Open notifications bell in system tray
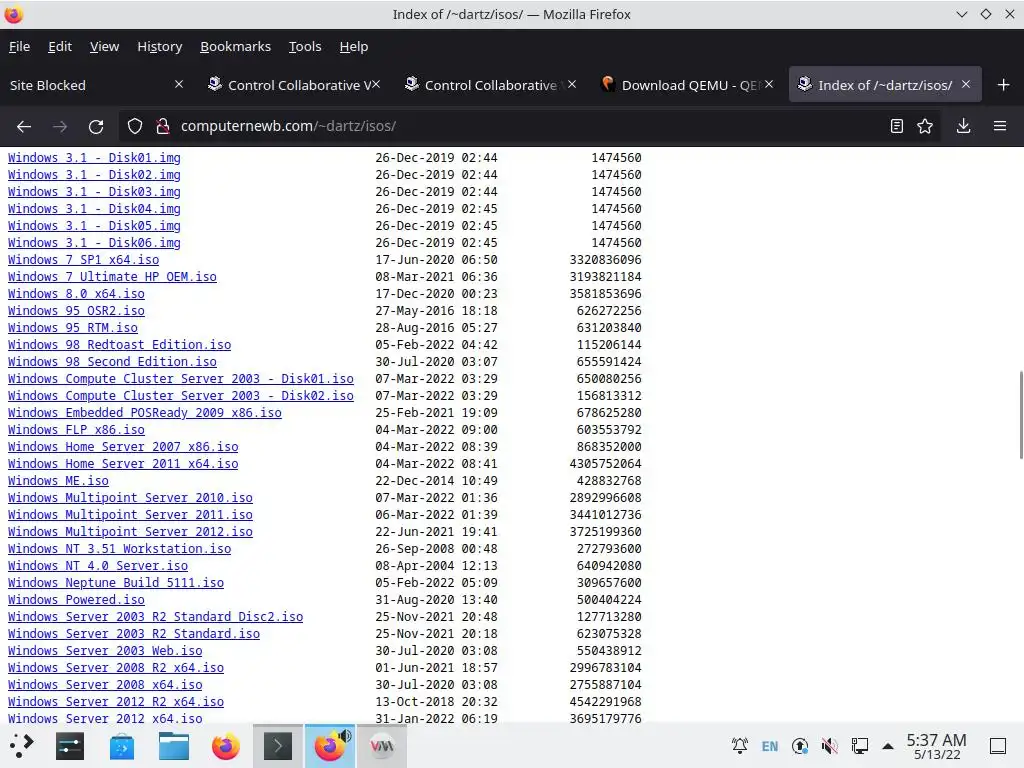1024x768 pixels. tap(740, 746)
